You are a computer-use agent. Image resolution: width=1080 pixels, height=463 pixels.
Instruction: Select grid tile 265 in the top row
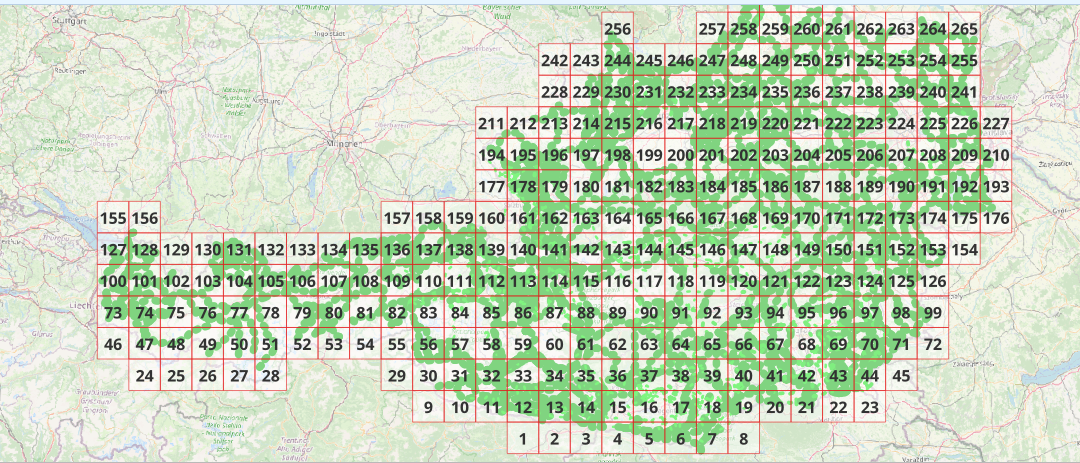pos(964,30)
